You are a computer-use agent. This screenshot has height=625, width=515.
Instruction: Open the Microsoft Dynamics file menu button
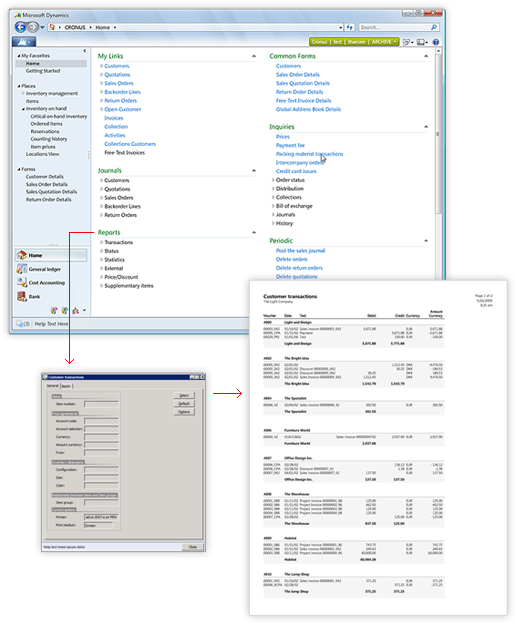24,41
